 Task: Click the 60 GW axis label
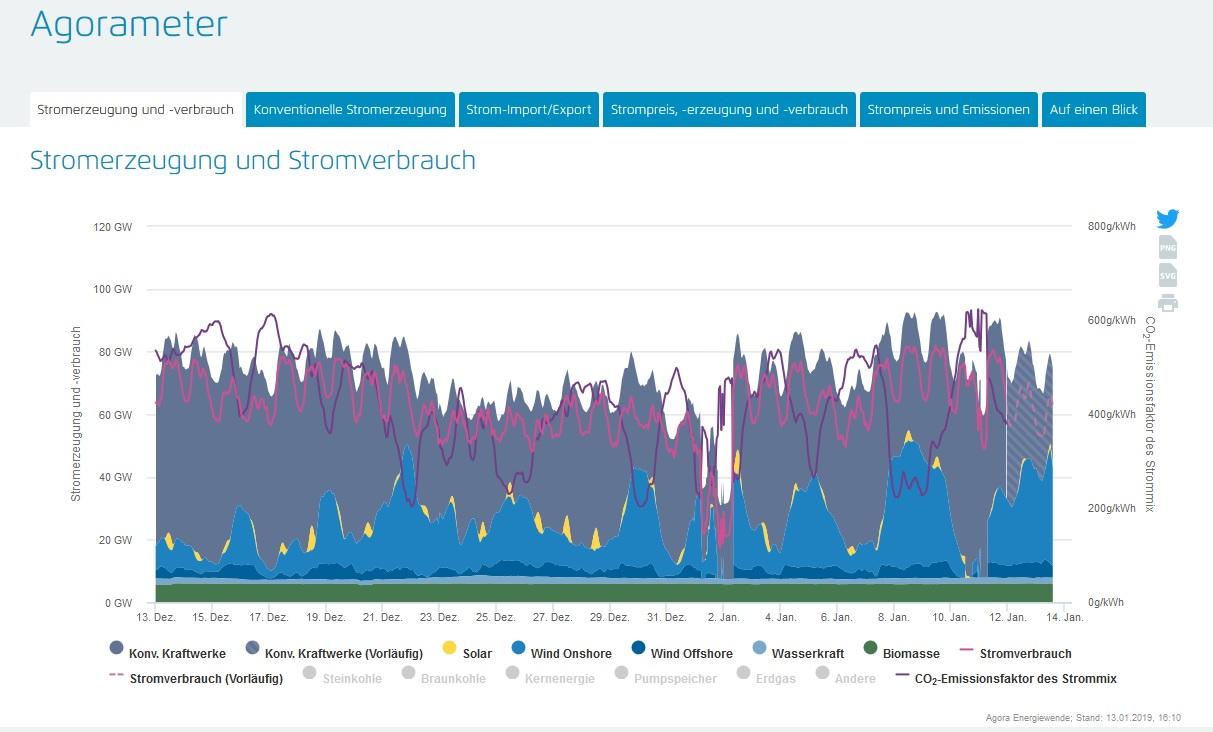(117, 415)
